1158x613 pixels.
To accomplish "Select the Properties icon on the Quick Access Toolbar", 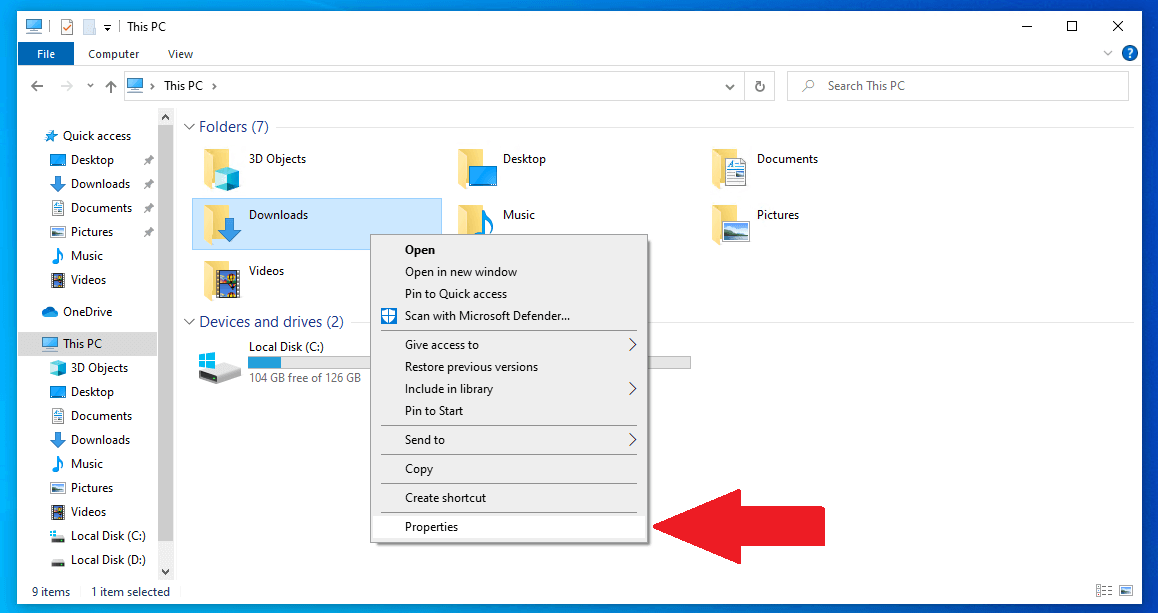I will point(67,26).
